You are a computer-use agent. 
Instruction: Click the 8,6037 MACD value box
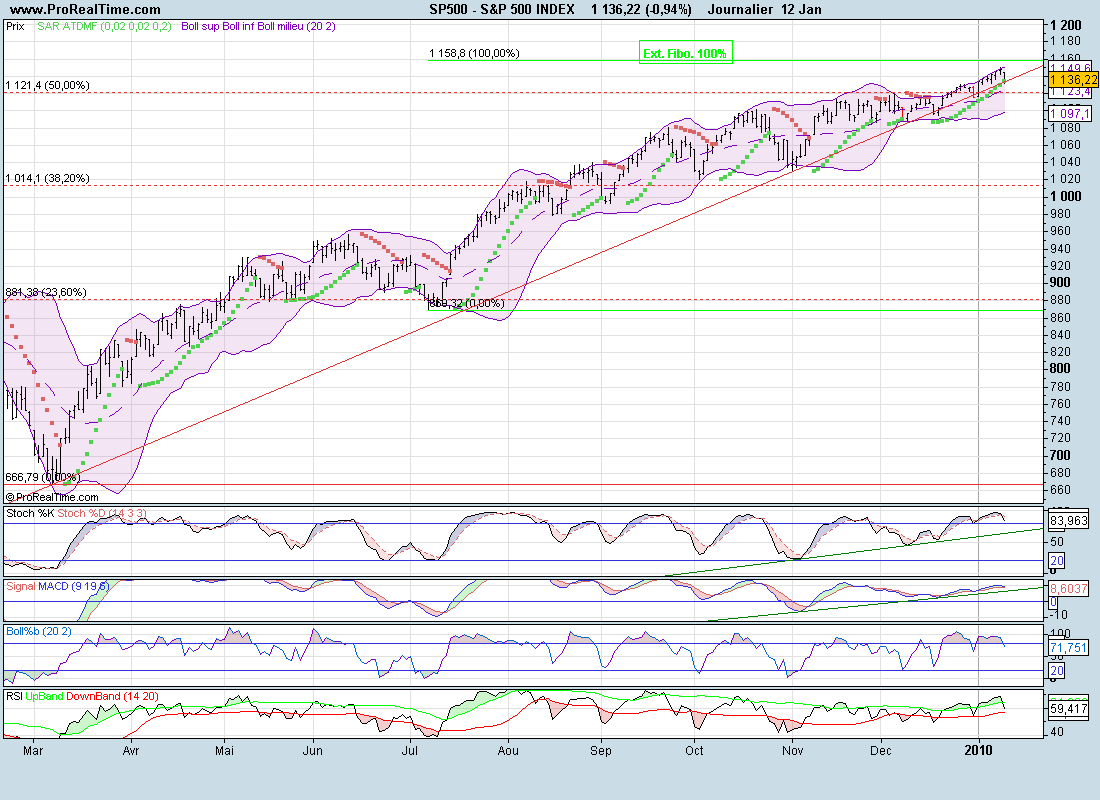1068,589
